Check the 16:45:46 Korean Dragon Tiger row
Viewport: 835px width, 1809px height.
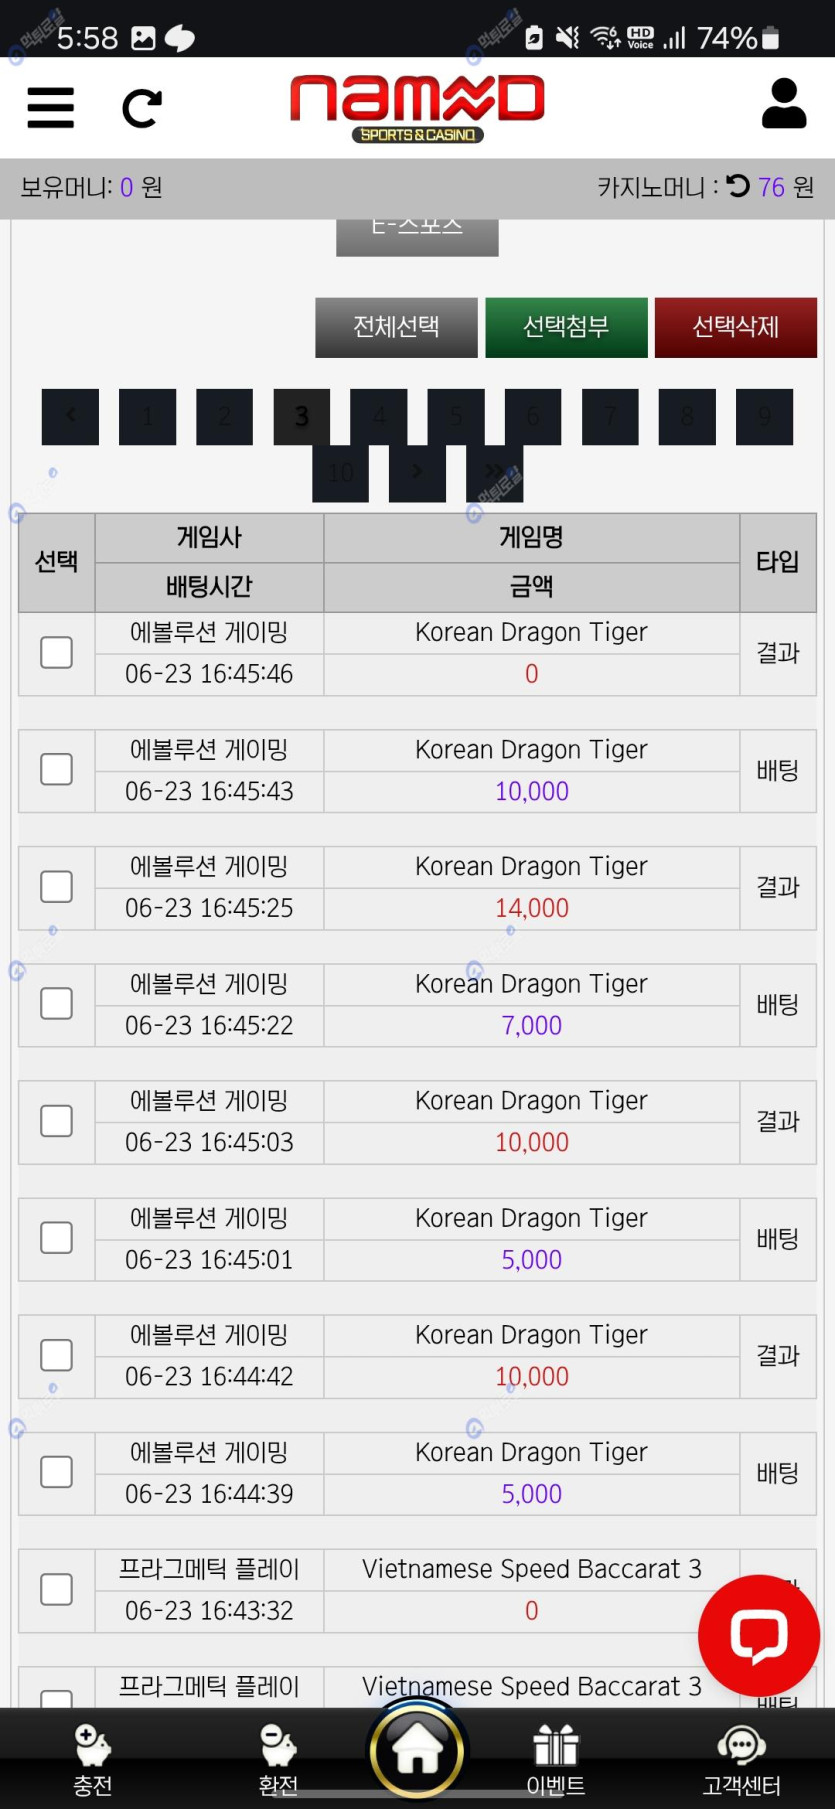pos(56,653)
